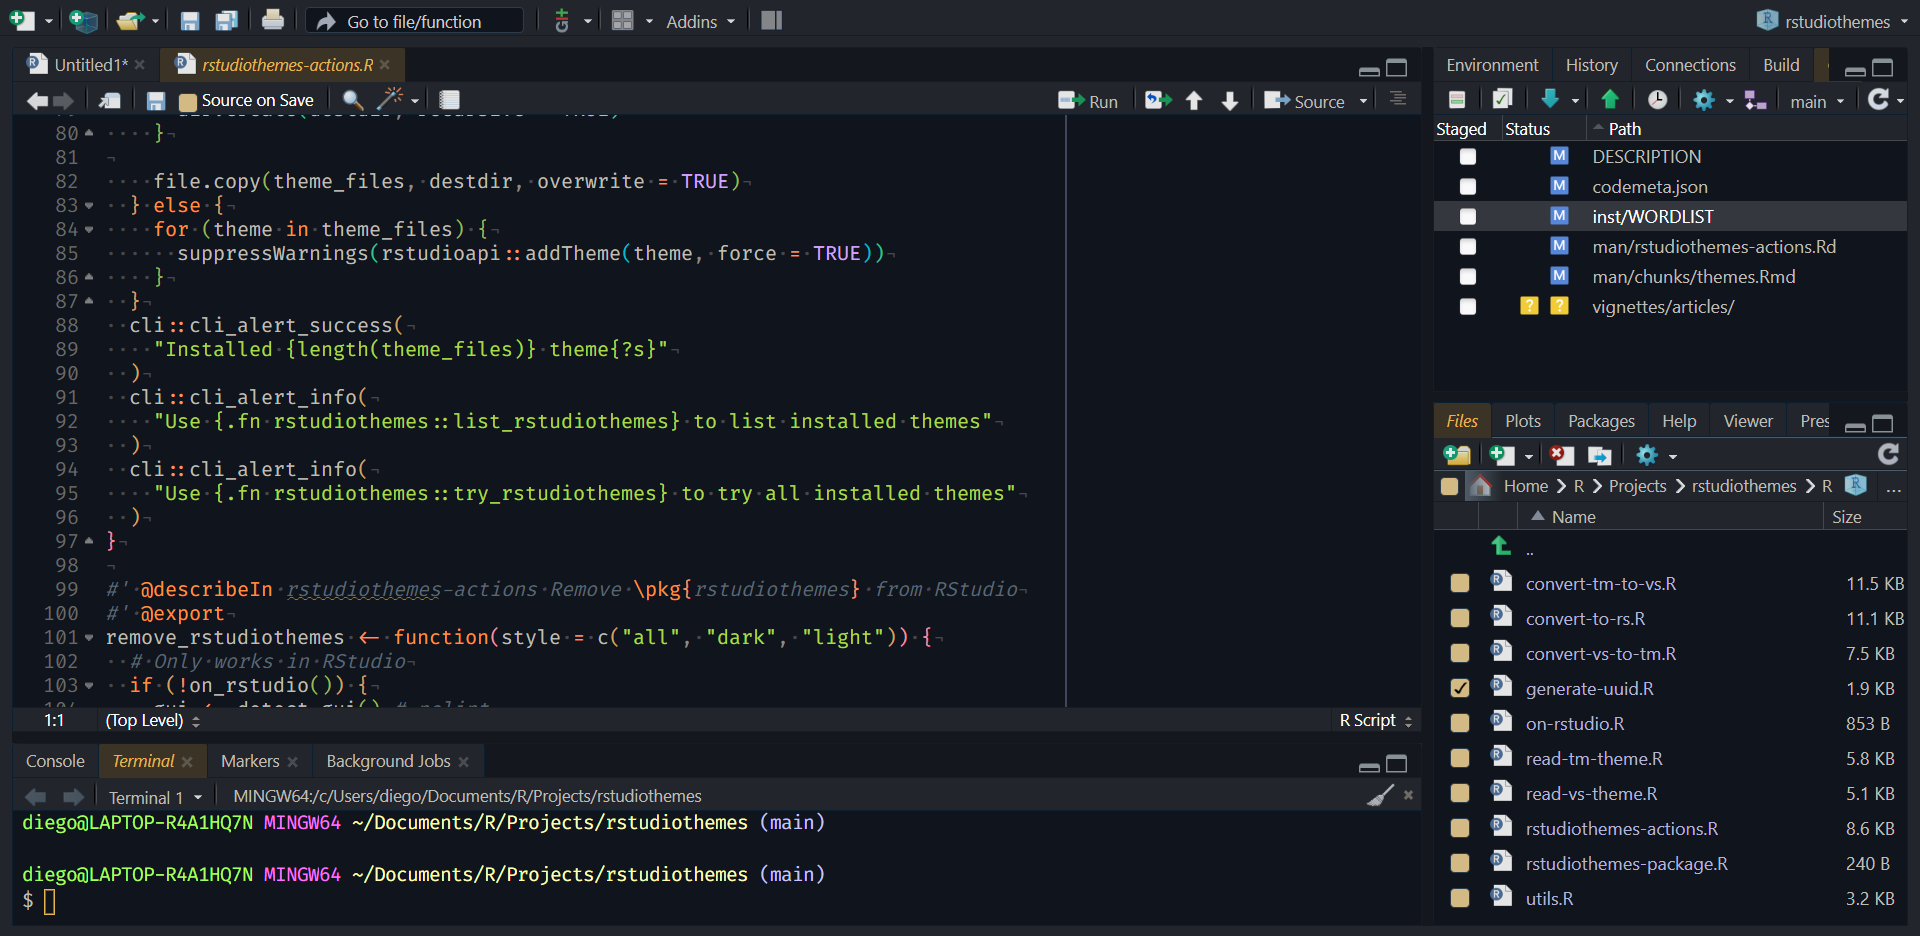Open Git commit history clock icon
This screenshot has height=936, width=1920.
coord(1657,100)
